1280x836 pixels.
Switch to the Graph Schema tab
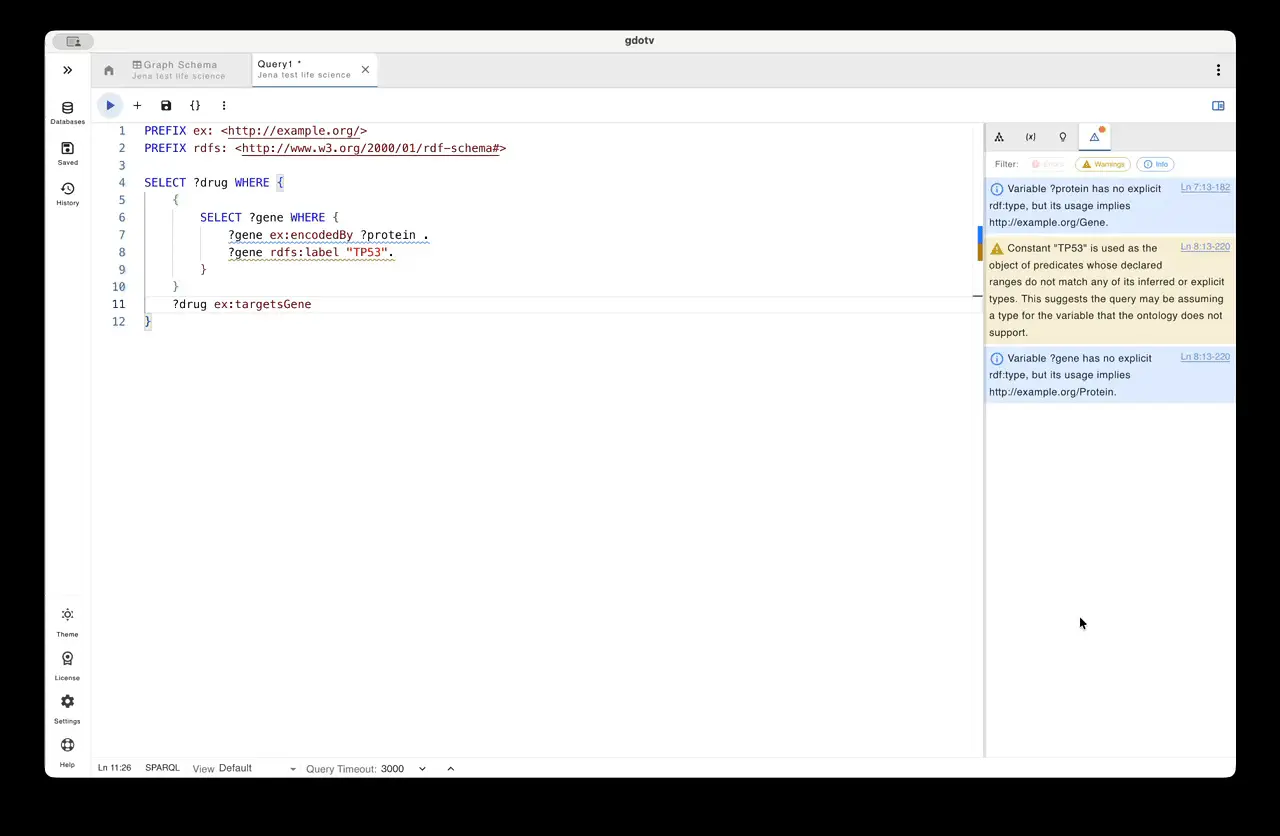coord(180,69)
